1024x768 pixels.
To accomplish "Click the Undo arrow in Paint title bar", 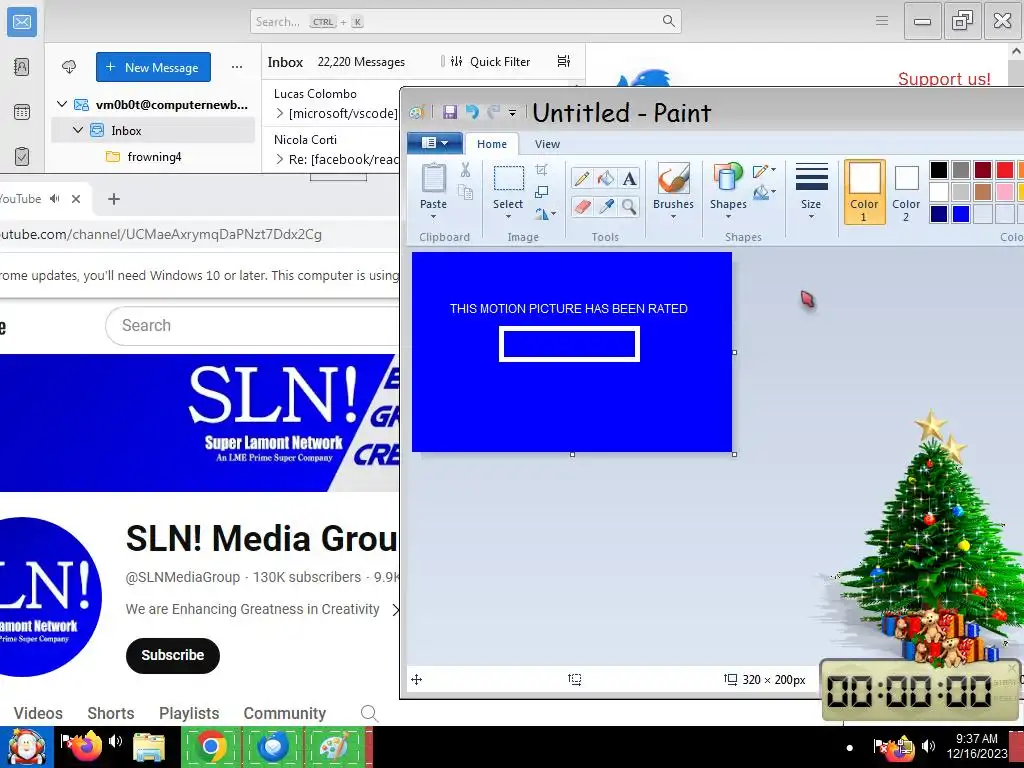I will [x=472, y=112].
